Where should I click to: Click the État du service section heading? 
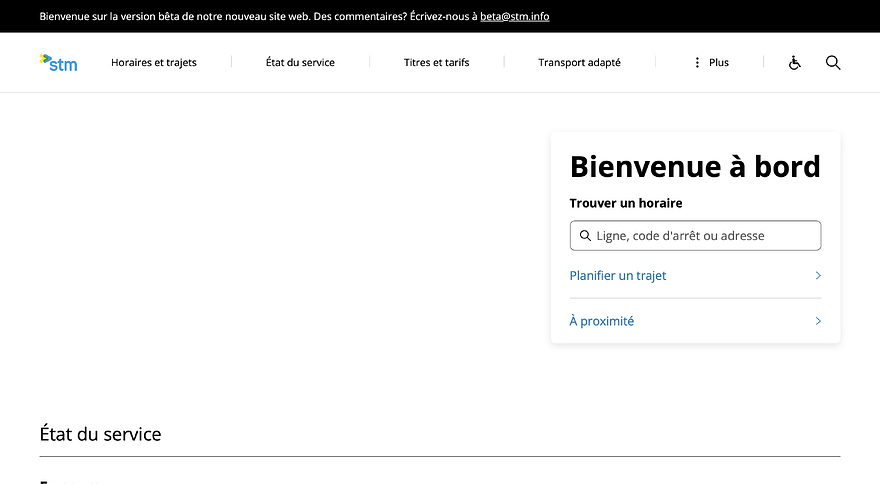(100, 434)
